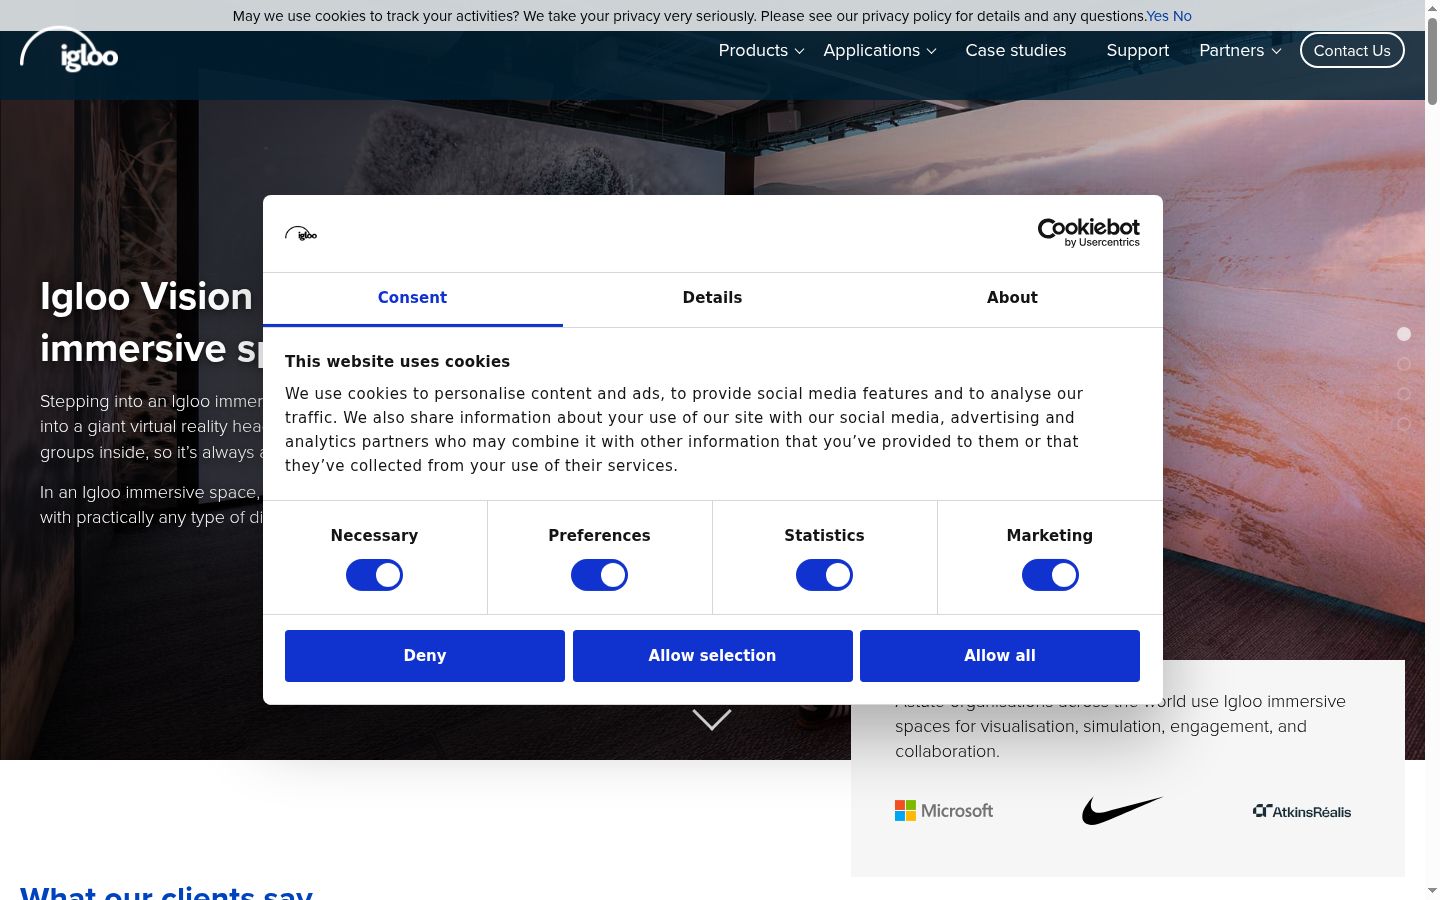Click the 'What our clients say' heading
The height and width of the screenshot is (900, 1440).
[x=166, y=892]
